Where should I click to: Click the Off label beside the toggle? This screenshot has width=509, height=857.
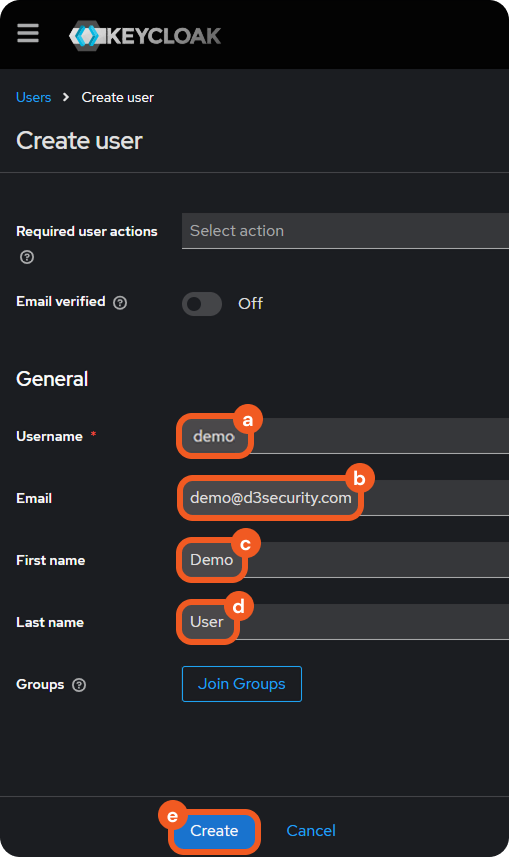(250, 303)
